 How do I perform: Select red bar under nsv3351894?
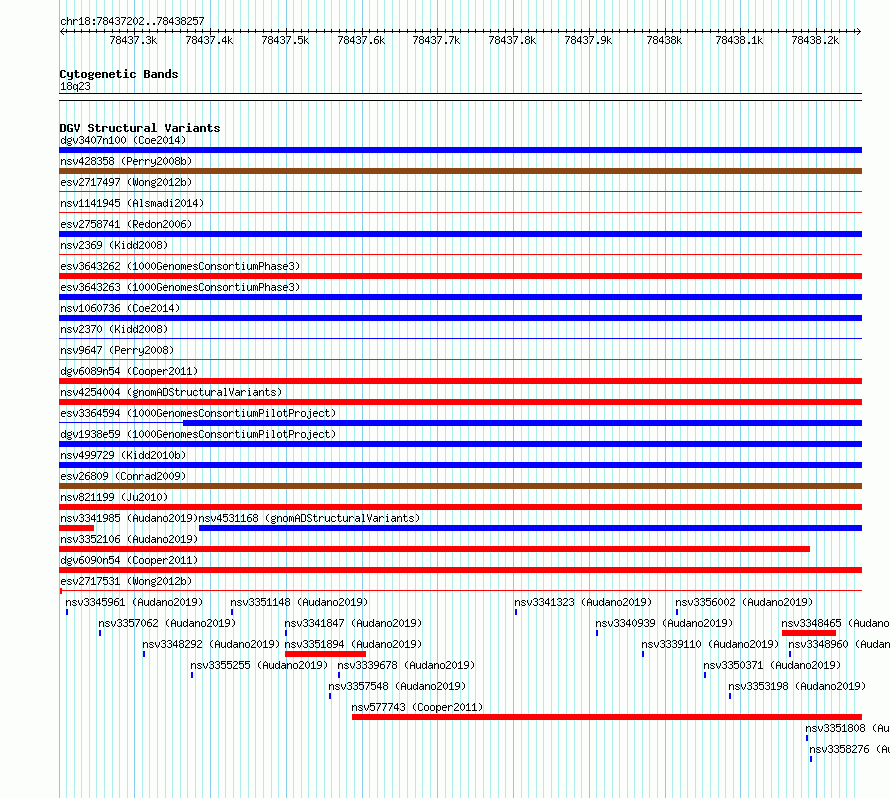tap(325, 654)
